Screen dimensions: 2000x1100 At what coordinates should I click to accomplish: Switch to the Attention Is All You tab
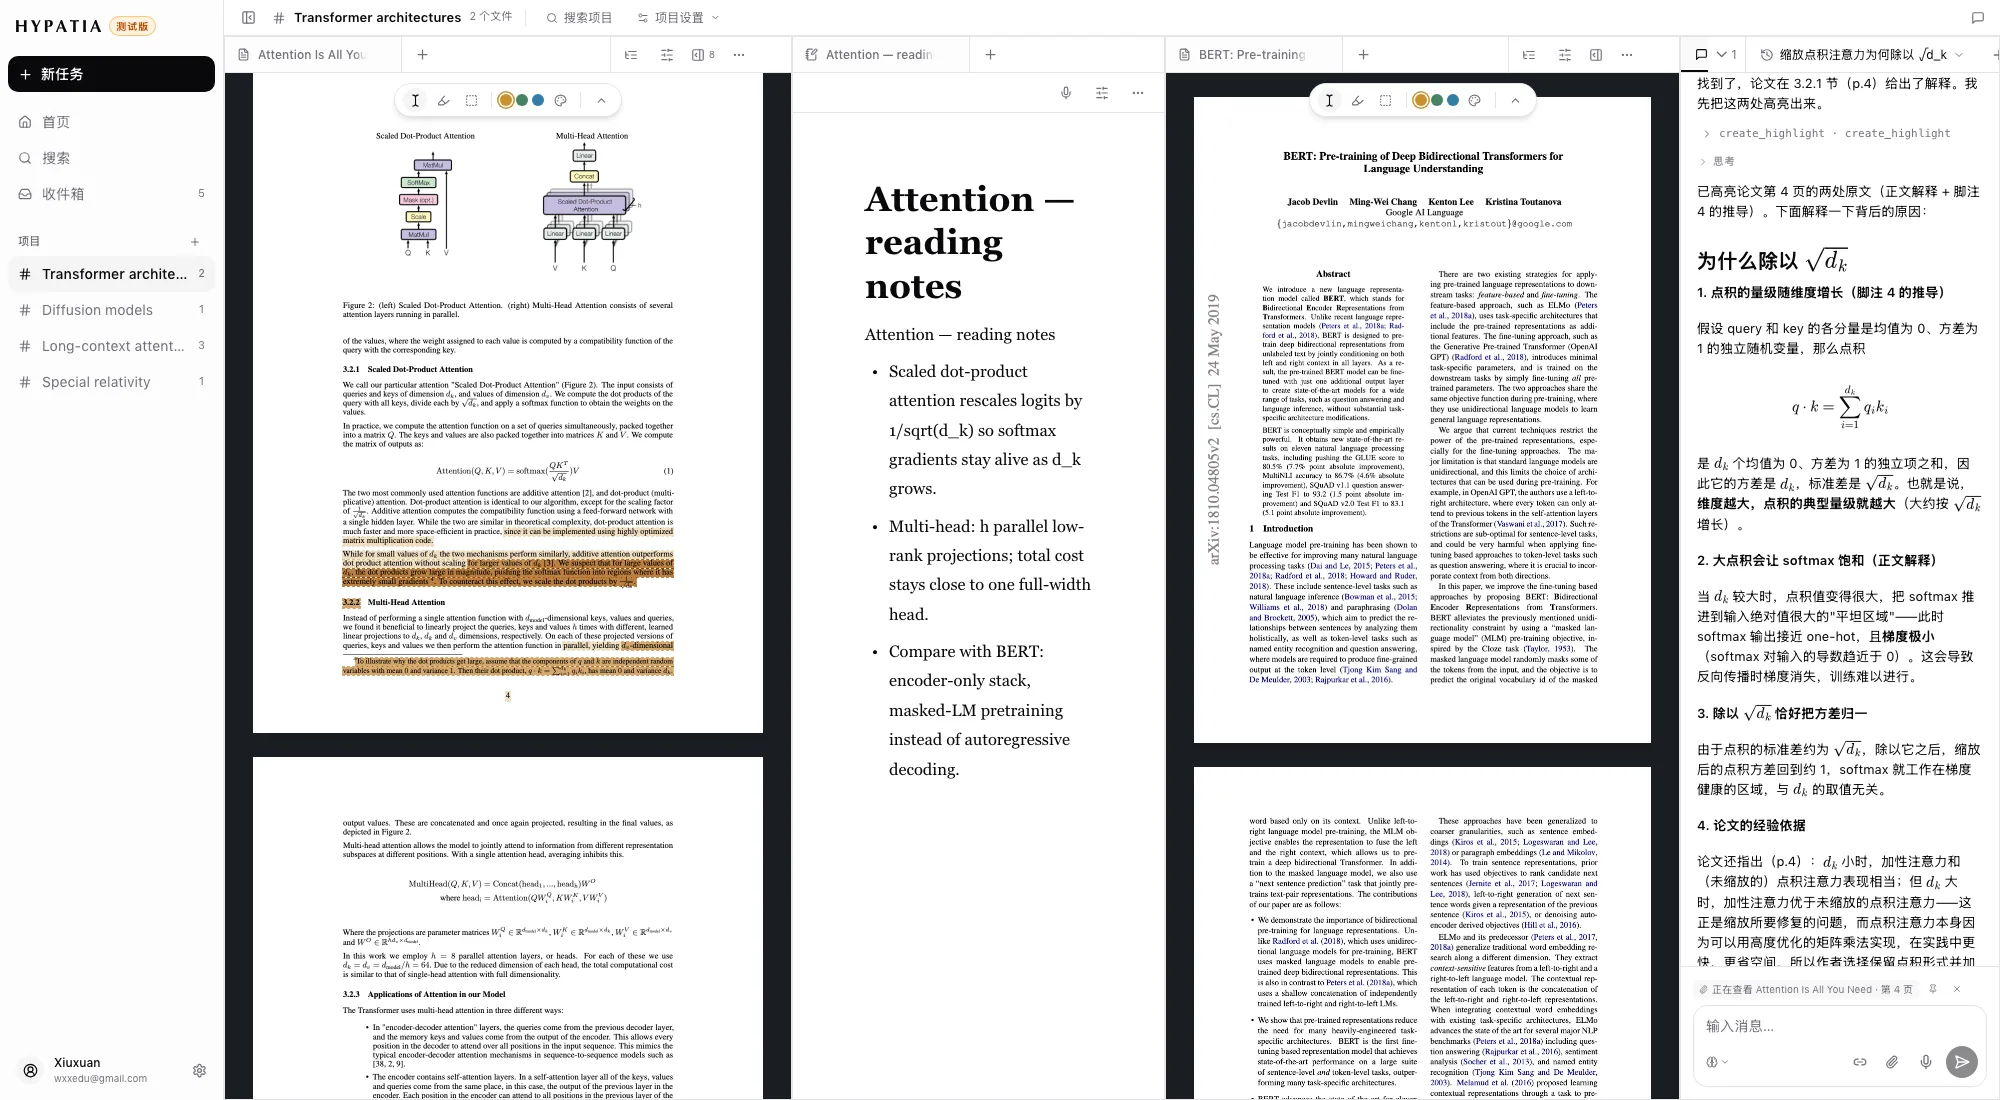coord(313,55)
